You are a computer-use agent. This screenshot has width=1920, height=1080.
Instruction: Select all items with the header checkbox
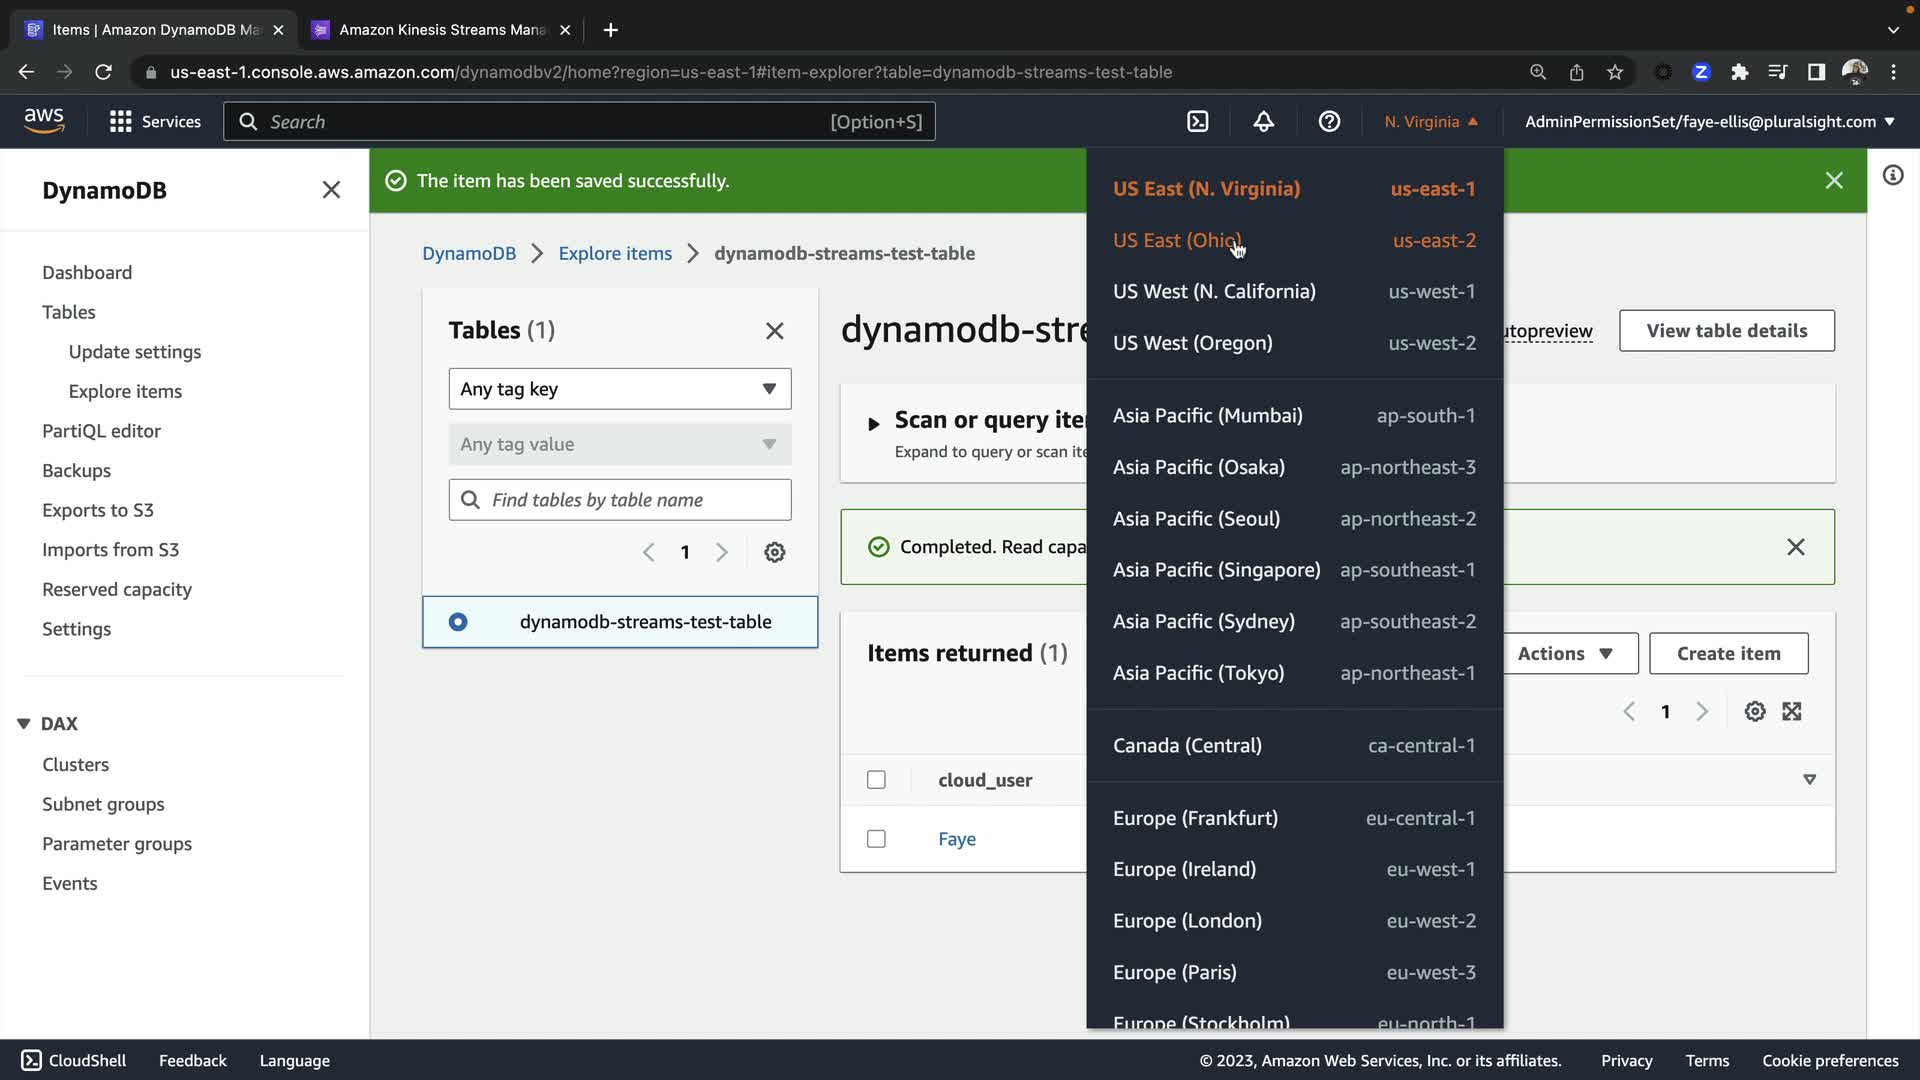pyautogui.click(x=876, y=780)
